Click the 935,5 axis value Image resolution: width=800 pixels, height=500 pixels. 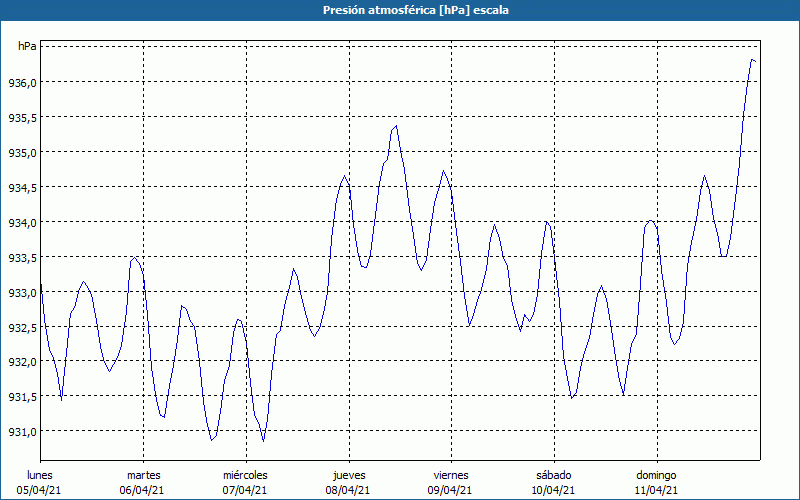[23, 117]
